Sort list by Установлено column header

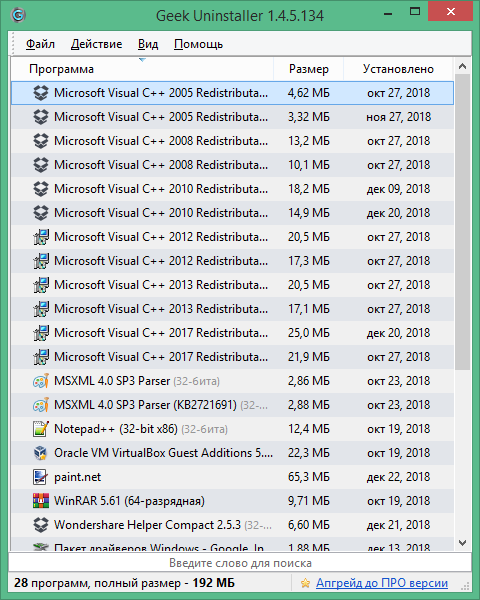point(398,69)
